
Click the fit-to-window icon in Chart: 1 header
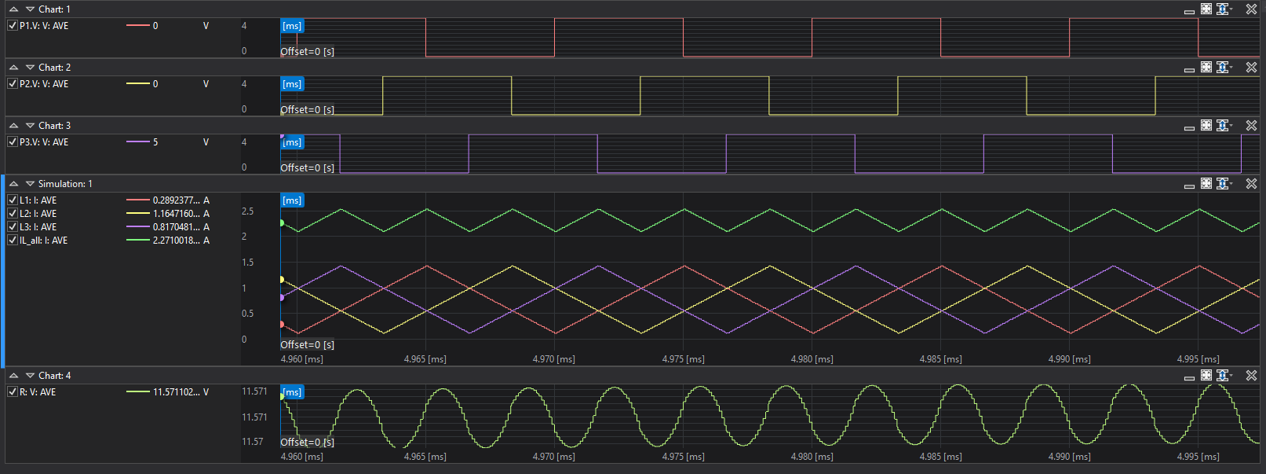click(x=1206, y=9)
